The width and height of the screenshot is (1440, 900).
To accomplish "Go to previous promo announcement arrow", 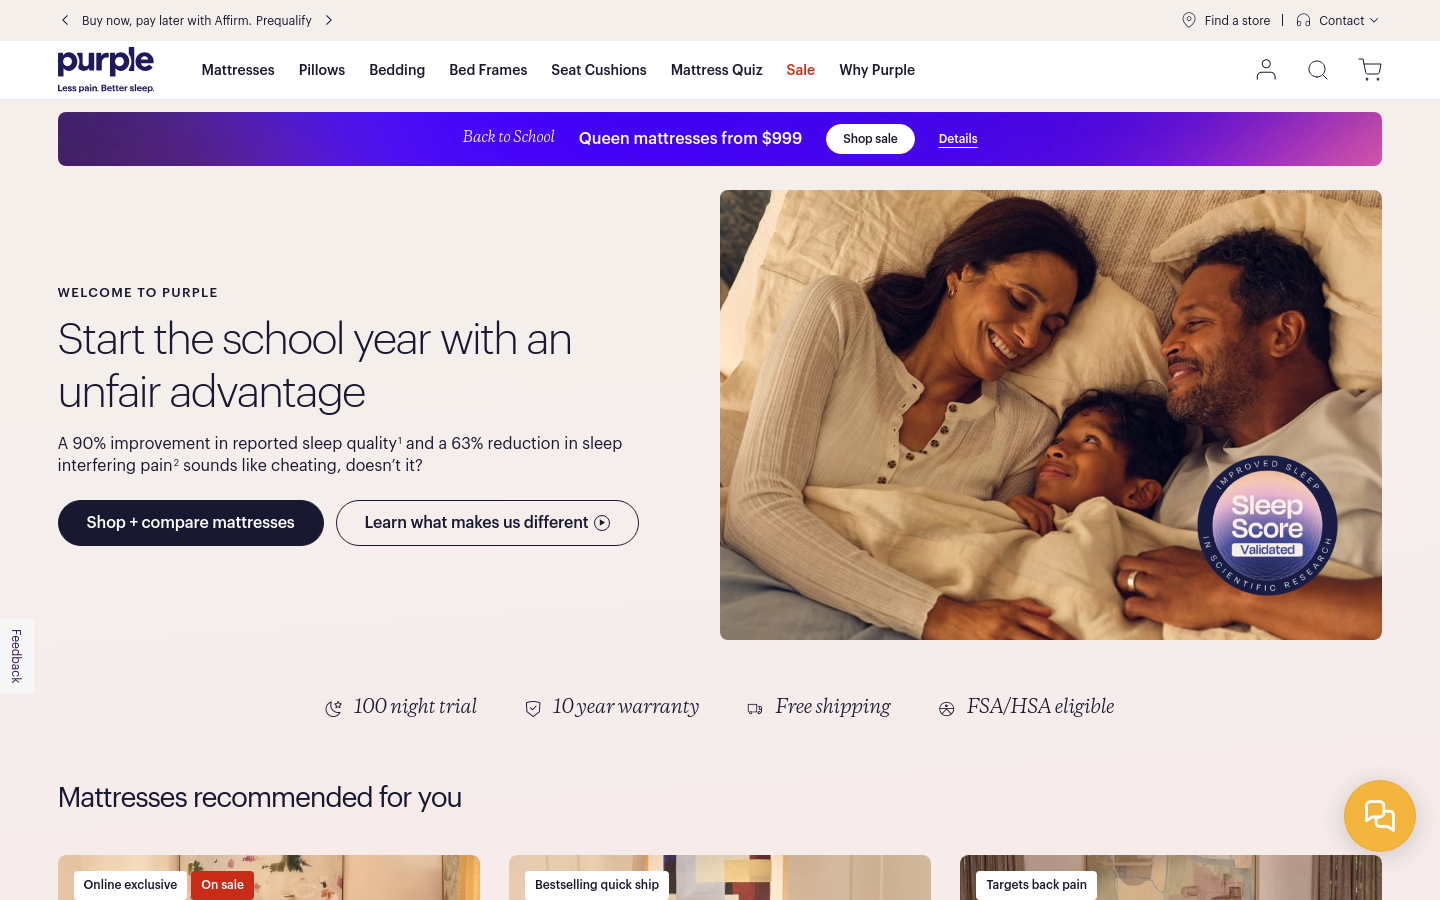I will tap(65, 20).
